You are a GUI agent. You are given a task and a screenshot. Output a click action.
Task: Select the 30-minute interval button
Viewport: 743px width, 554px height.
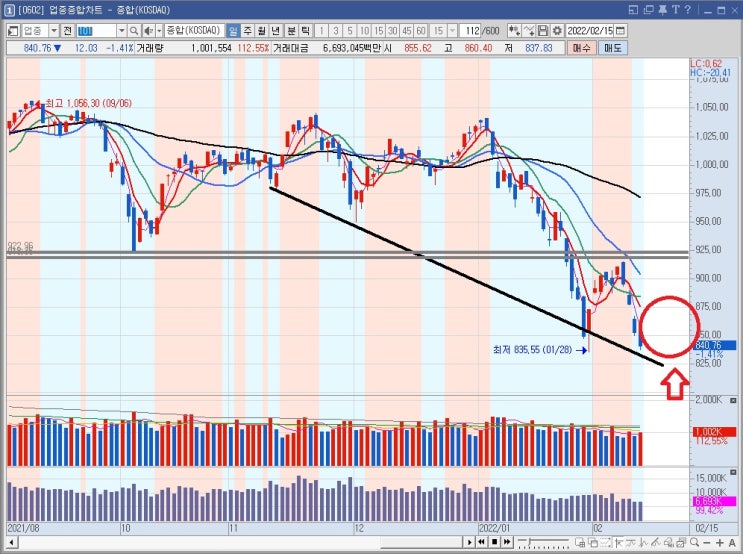coord(392,31)
